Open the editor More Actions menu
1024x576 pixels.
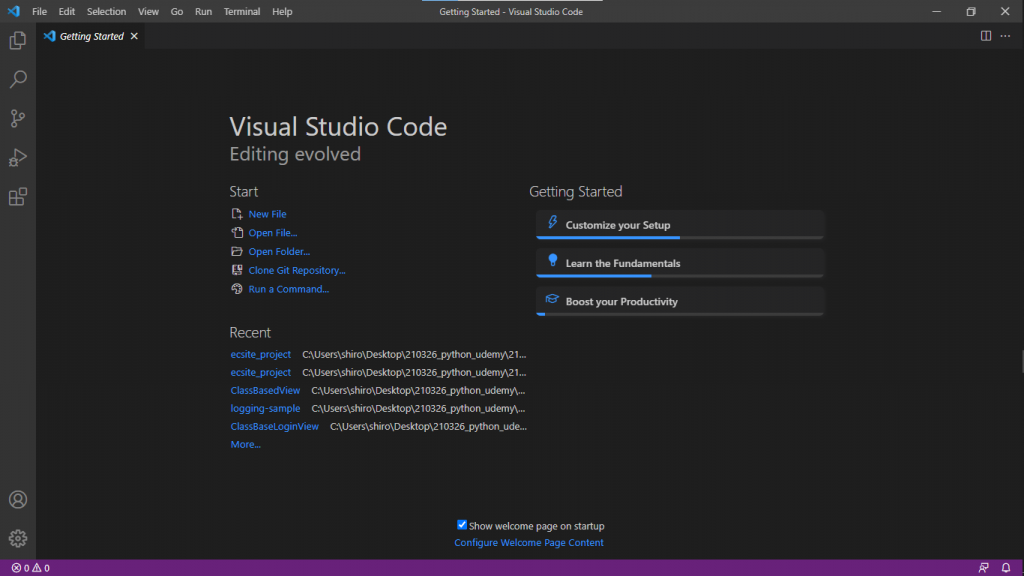(x=1006, y=35)
